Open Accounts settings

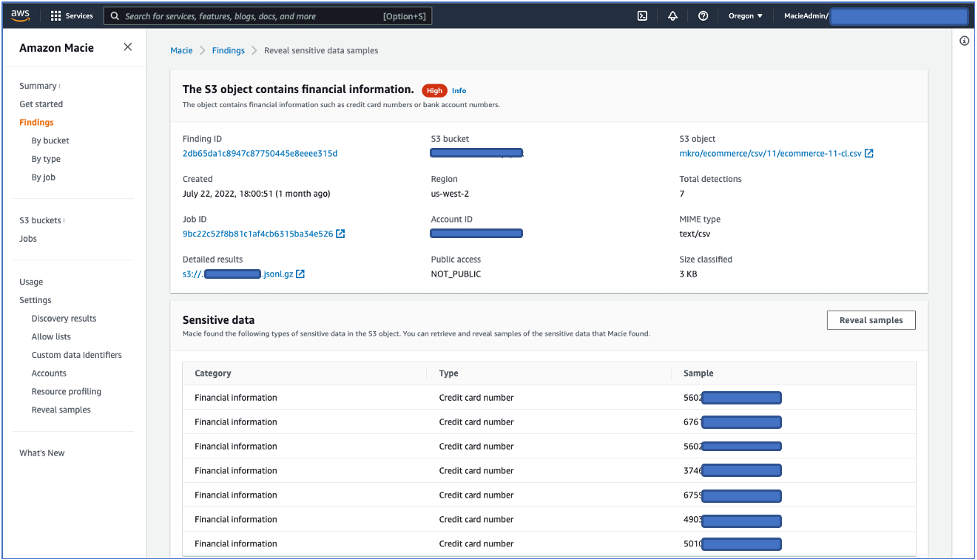pos(49,373)
